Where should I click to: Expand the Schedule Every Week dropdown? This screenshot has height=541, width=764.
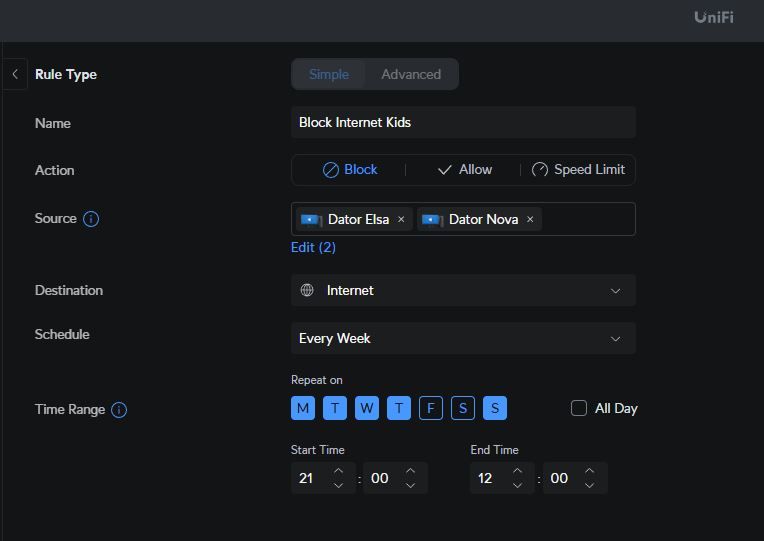[x=463, y=338]
